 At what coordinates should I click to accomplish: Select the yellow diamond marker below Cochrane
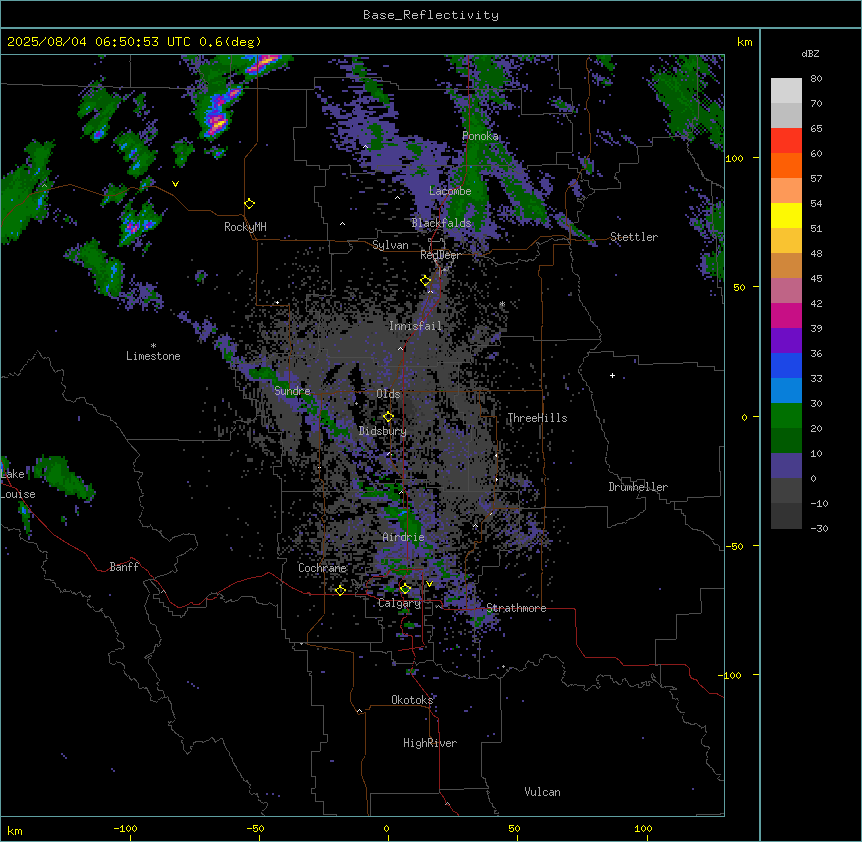pyautogui.click(x=340, y=590)
